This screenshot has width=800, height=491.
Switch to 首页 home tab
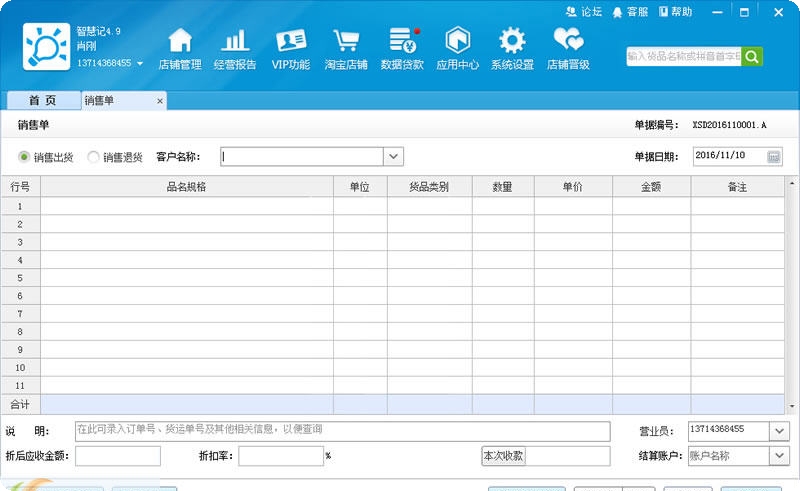42,101
